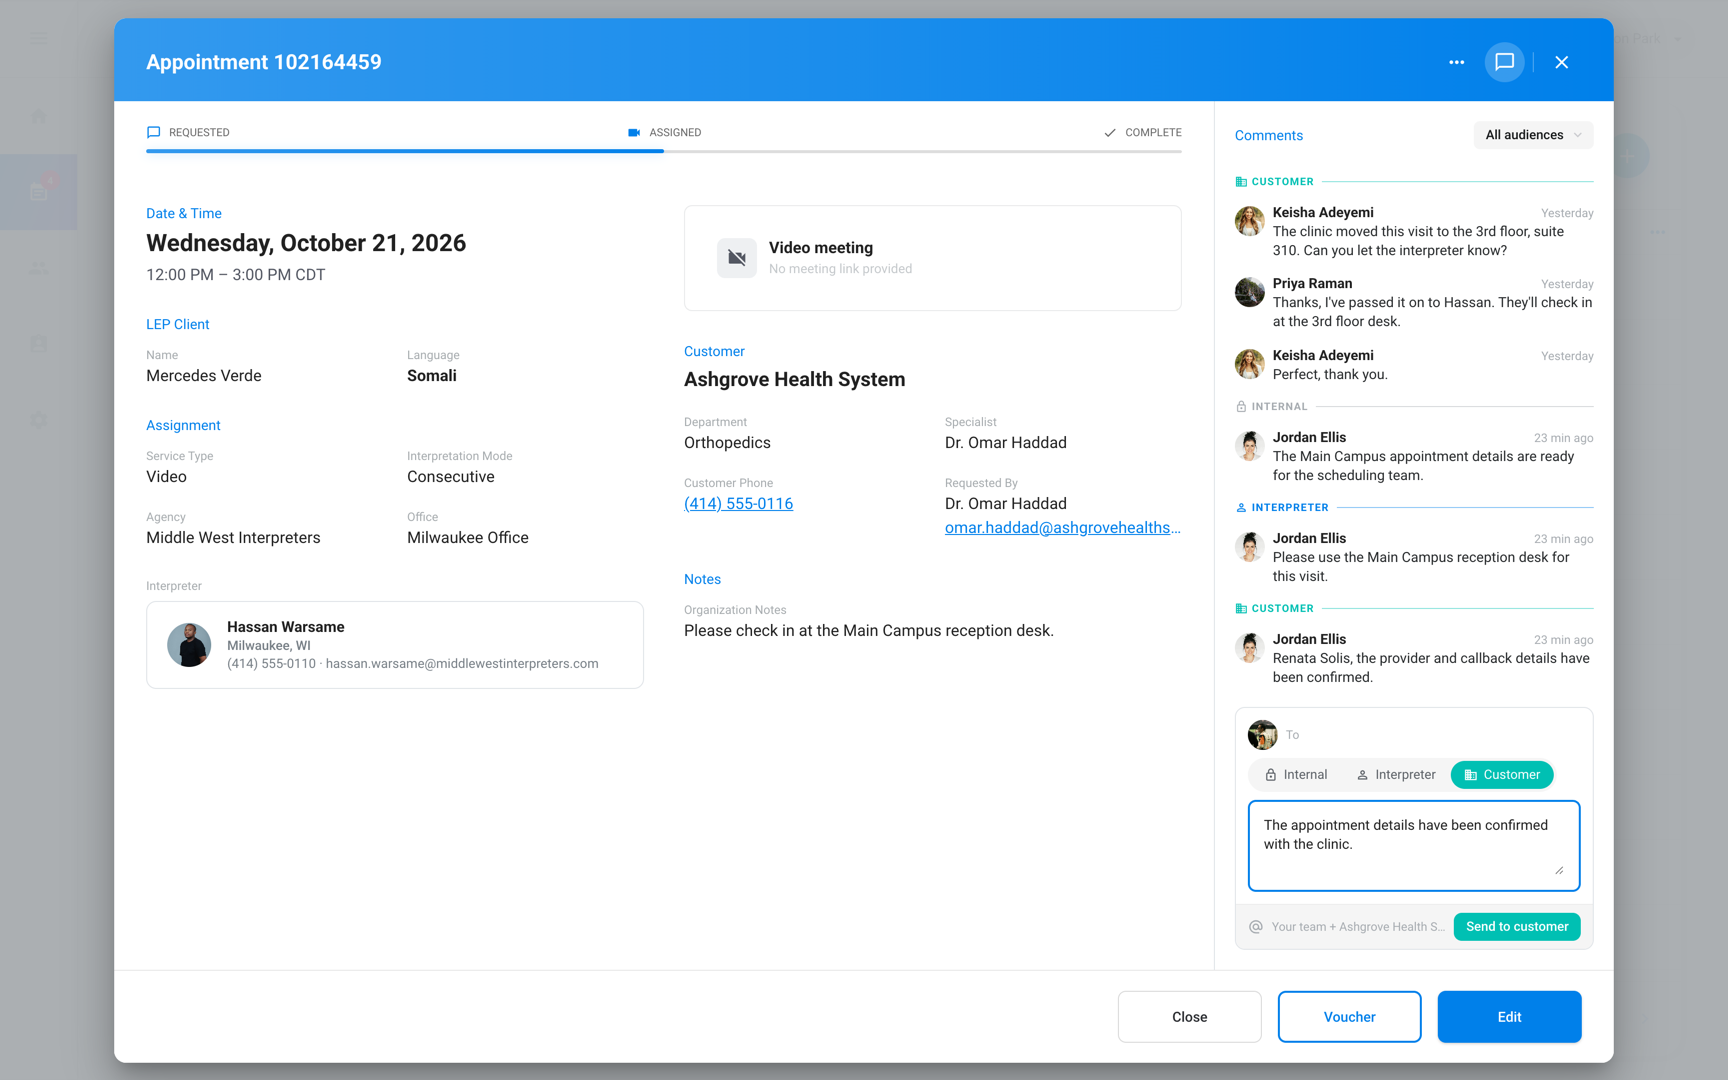This screenshot has height=1080, width=1728.
Task: Open omar.haddad email link
Action: click(1062, 528)
